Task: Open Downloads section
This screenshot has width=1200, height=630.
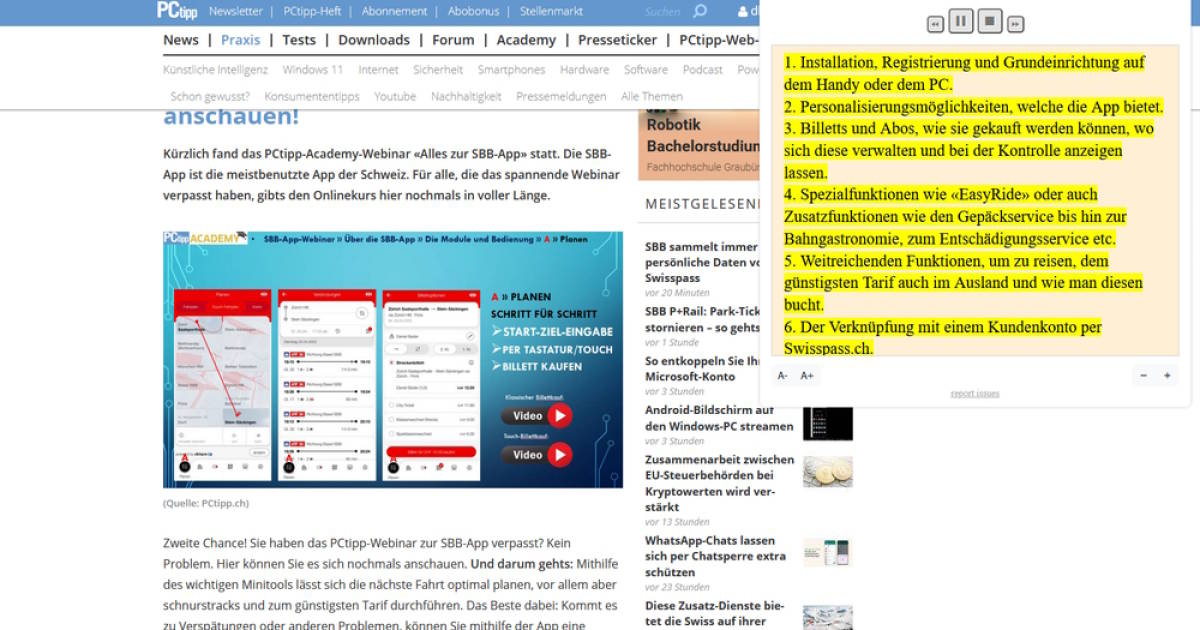Action: point(374,40)
